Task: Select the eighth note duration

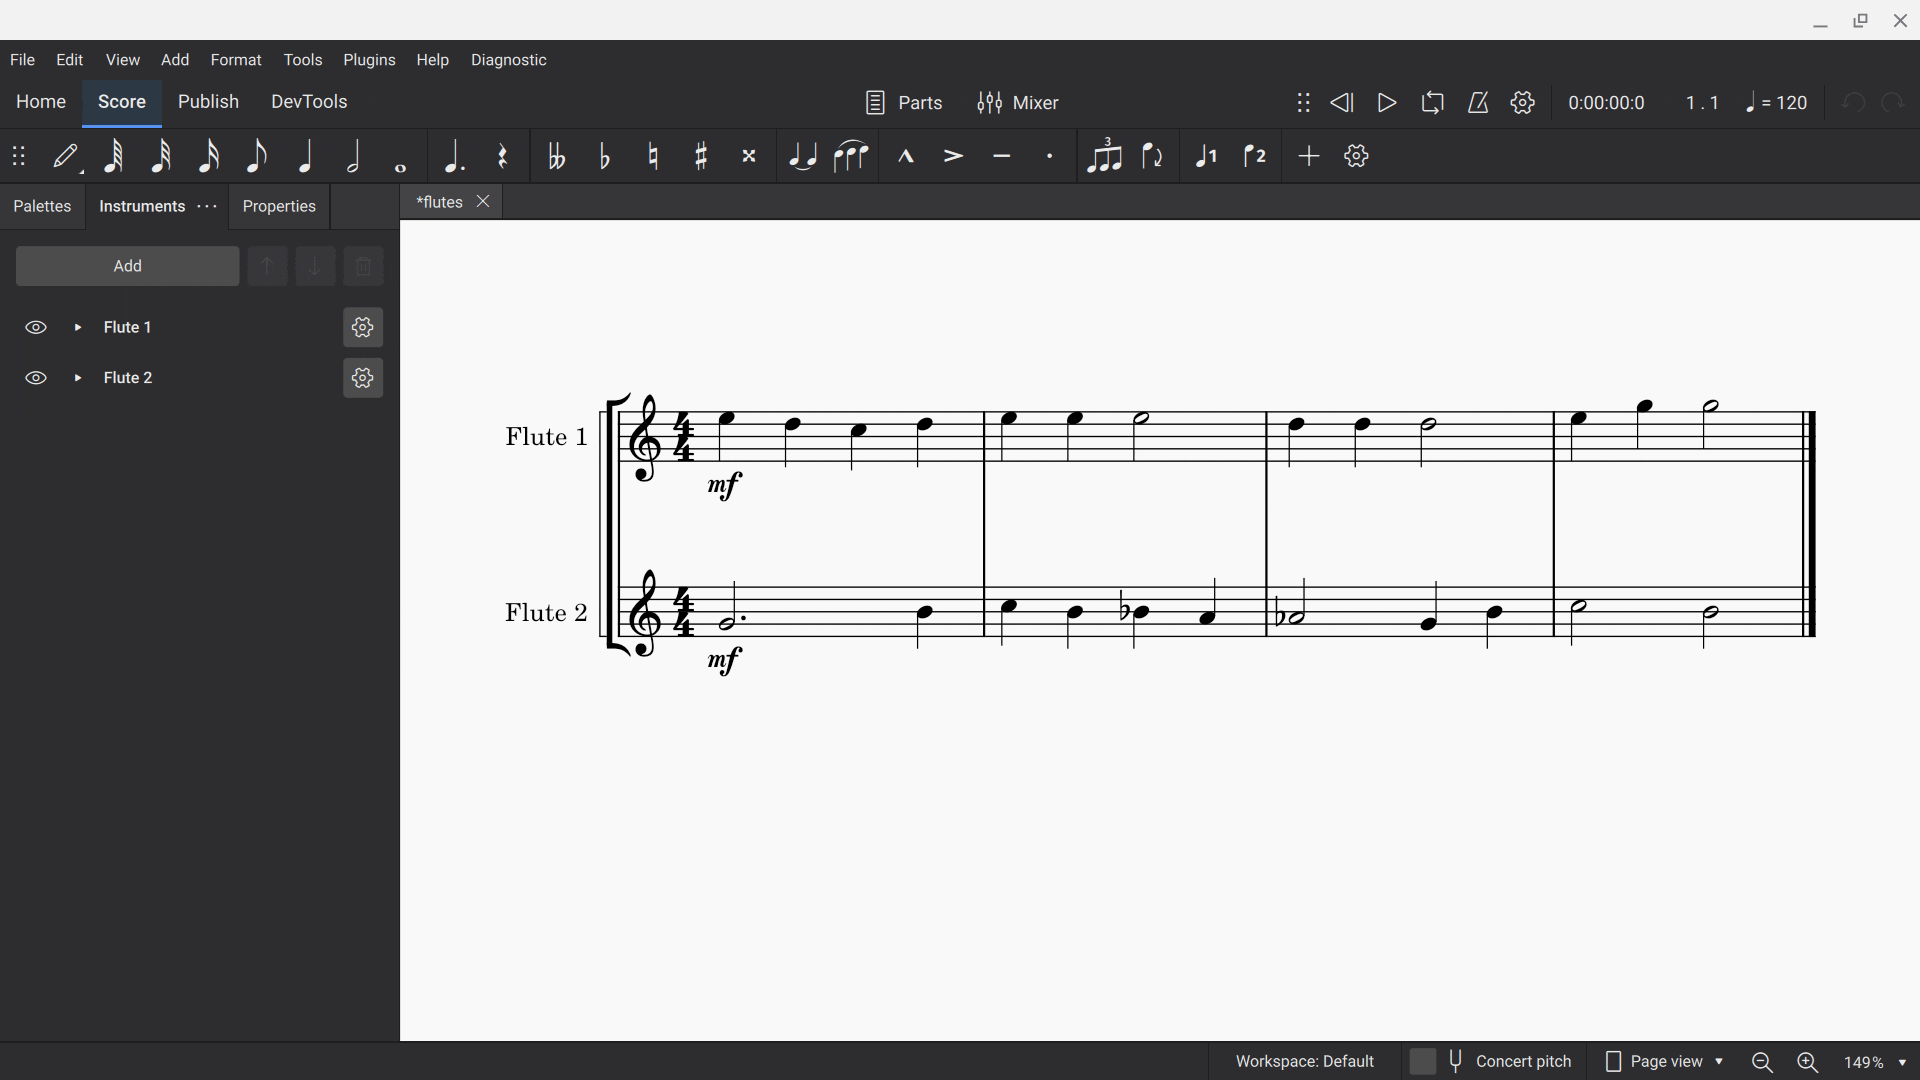Action: [x=258, y=156]
